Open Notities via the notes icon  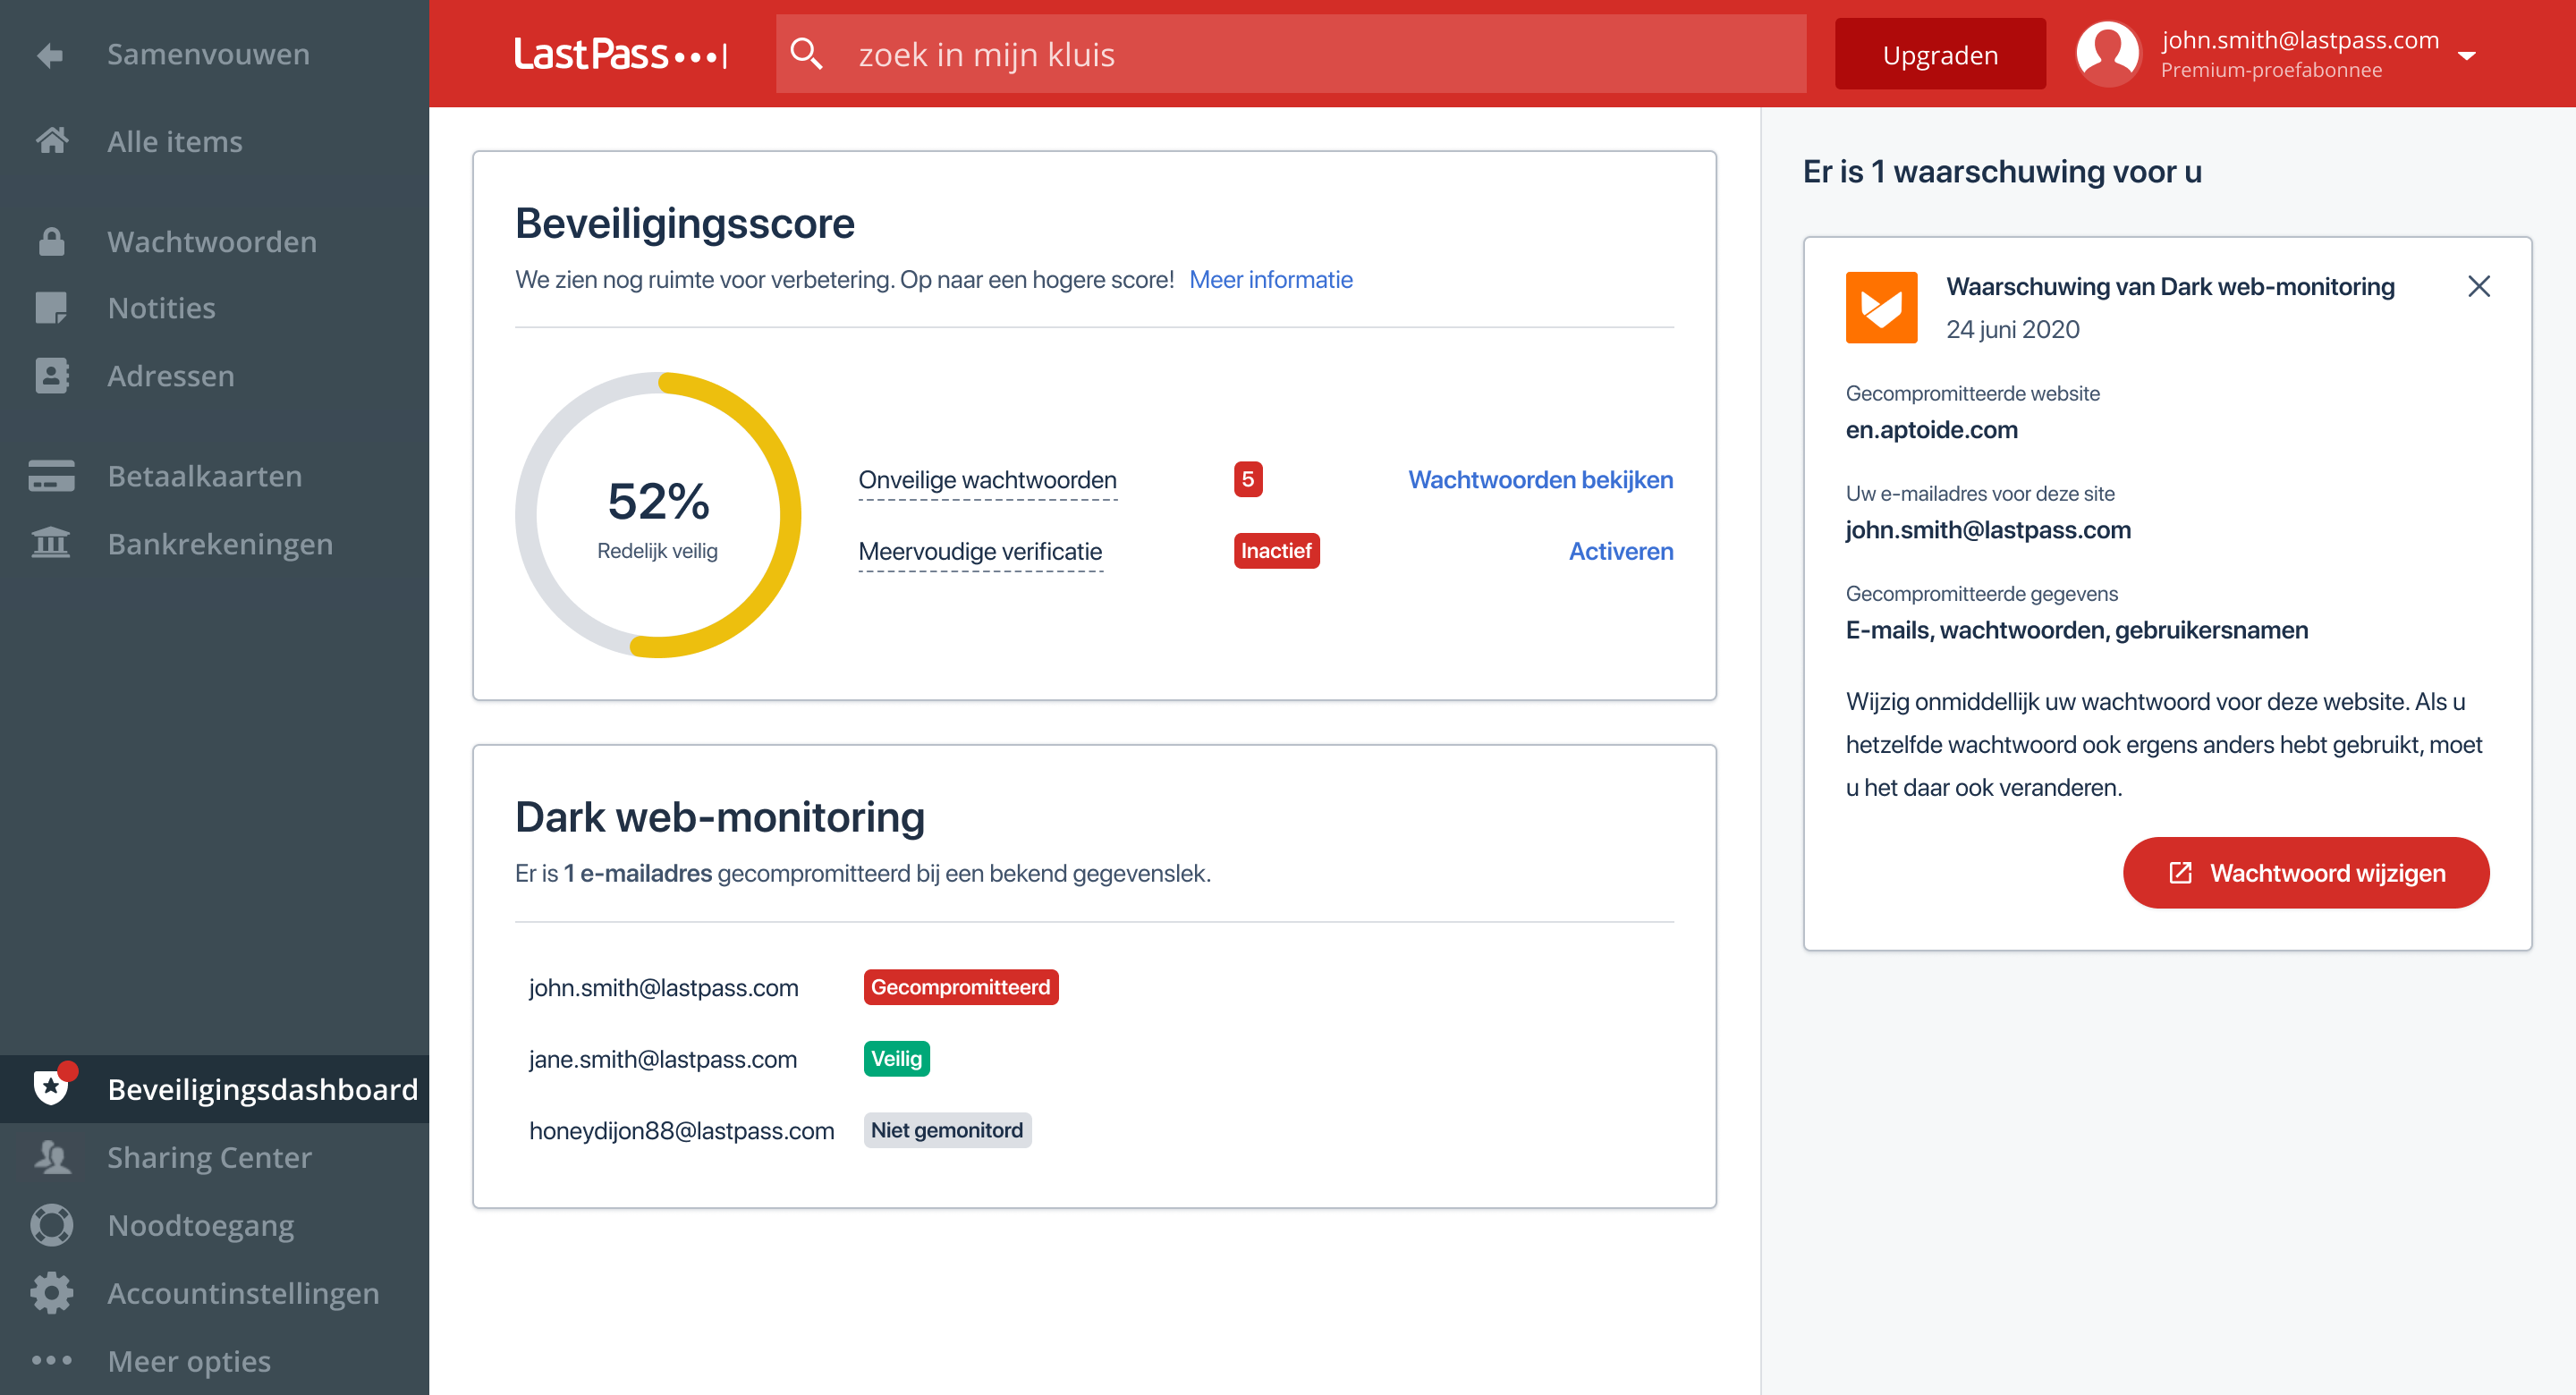[x=51, y=308]
